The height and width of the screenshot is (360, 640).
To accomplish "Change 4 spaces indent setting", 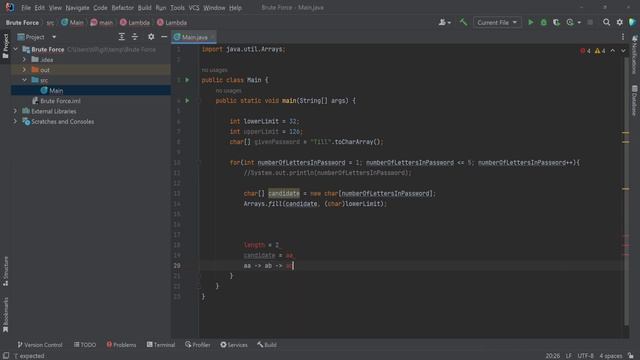I will pos(611,356).
